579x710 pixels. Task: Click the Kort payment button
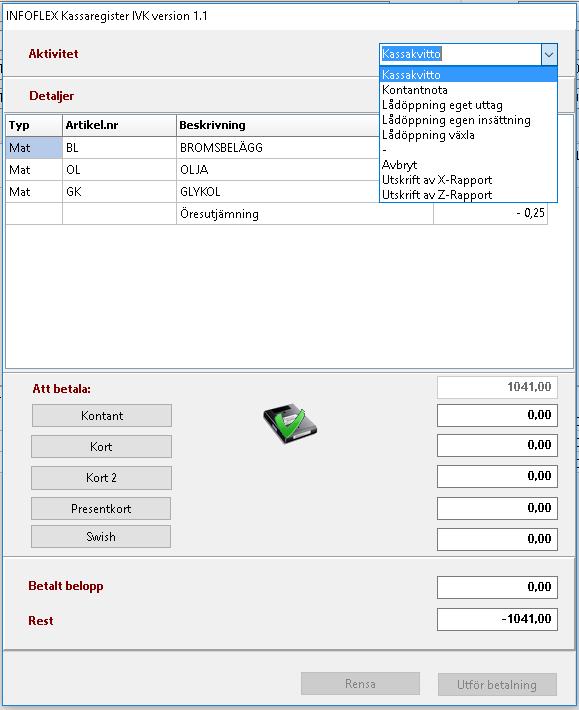[x=101, y=446]
